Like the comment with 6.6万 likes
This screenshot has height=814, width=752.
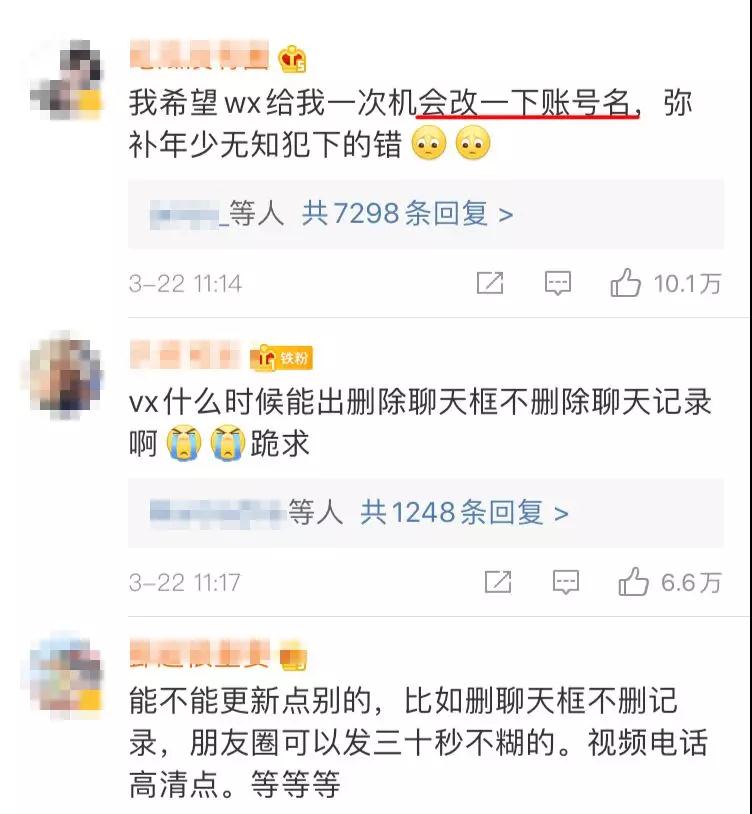point(633,581)
